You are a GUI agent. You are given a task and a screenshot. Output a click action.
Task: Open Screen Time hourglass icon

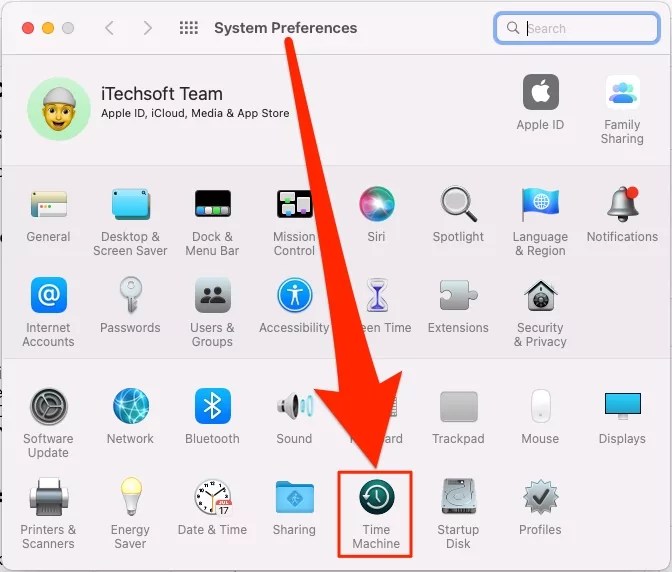point(377,295)
